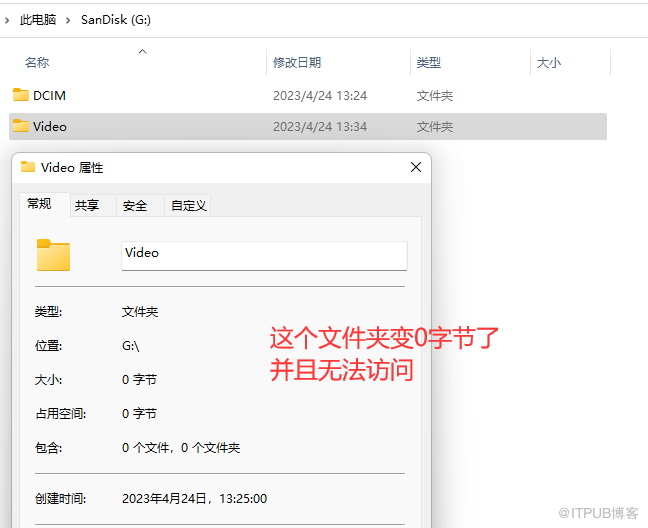Click the Video 属性 title text

pos(72,167)
